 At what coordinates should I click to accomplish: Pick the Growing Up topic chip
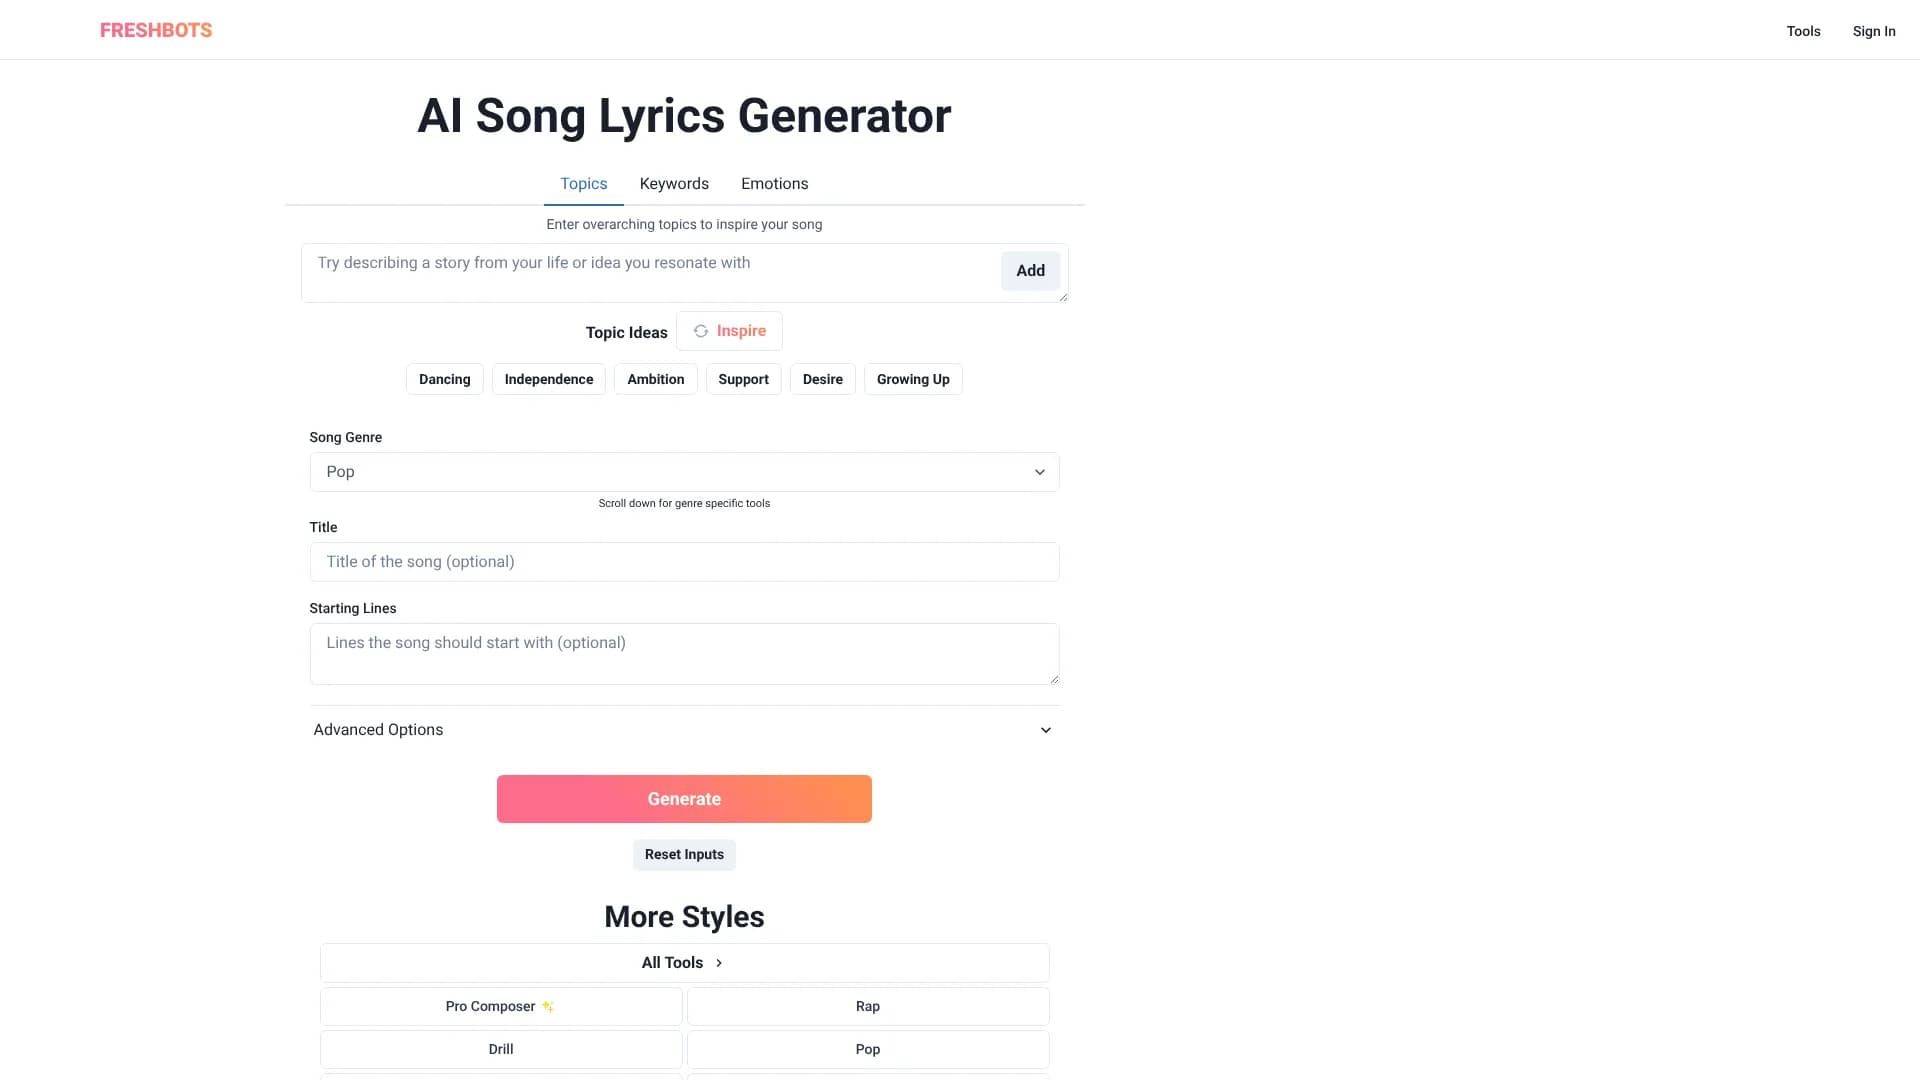912,380
